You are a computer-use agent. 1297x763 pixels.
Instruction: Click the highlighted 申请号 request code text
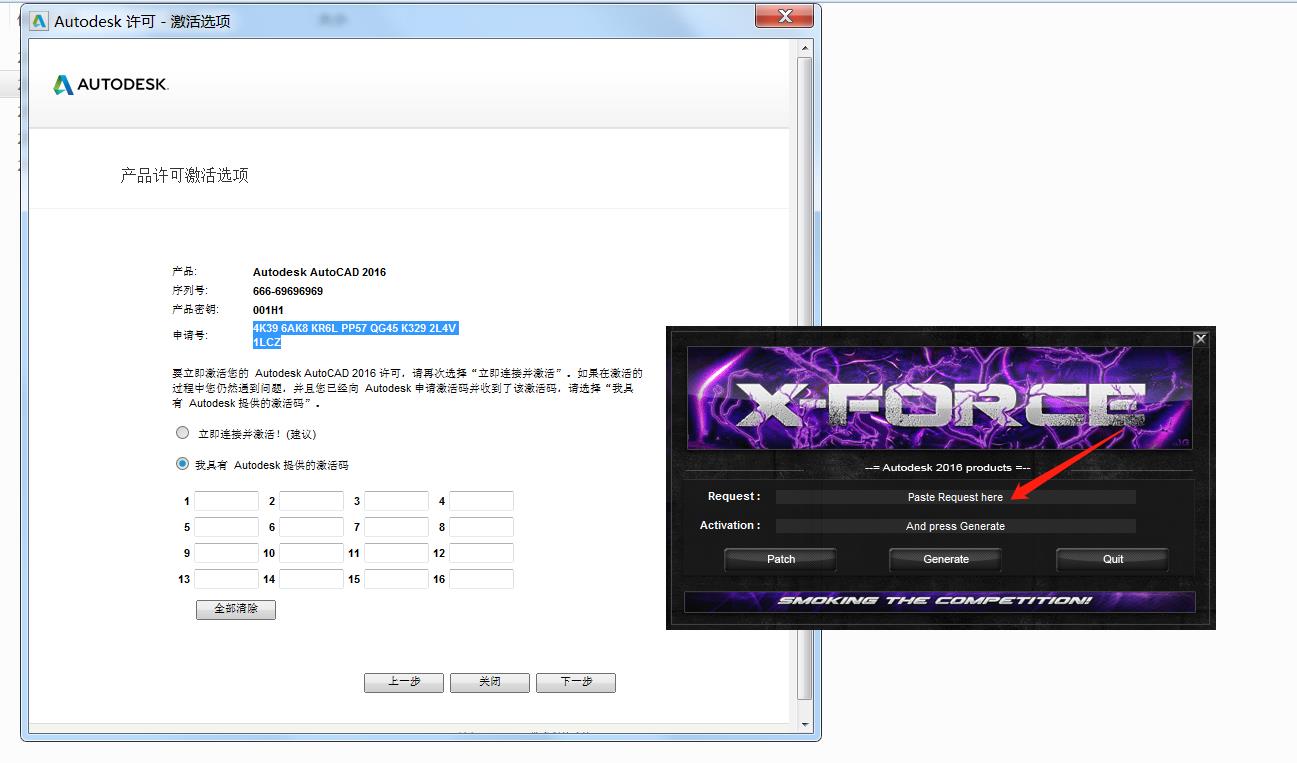[x=355, y=329]
